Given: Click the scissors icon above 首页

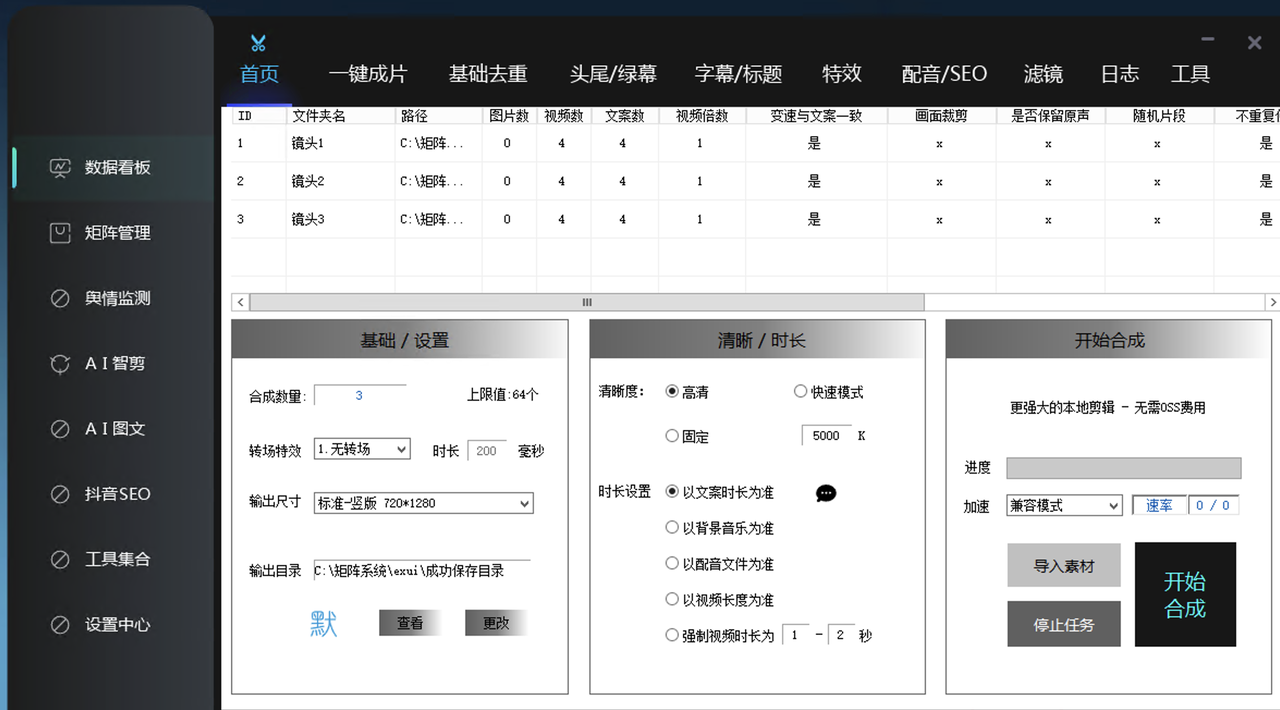Looking at the screenshot, I should tap(259, 43).
